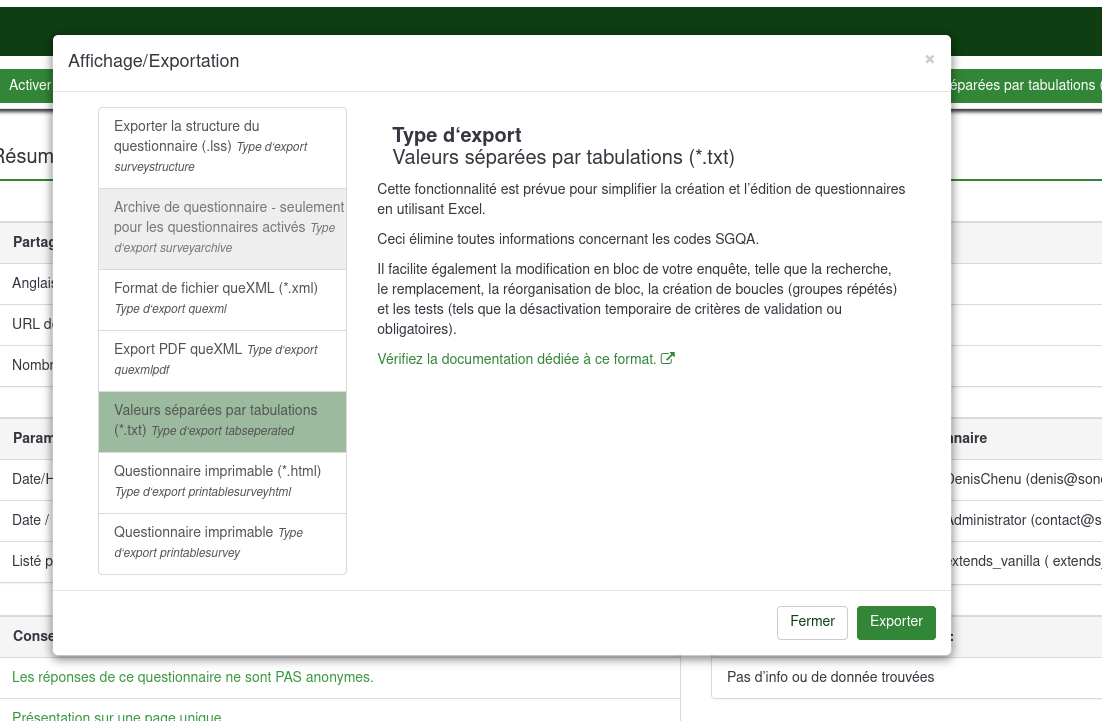Click the 'Type d'export' heading in the description
The height and width of the screenshot is (721, 1102).
click(457, 136)
